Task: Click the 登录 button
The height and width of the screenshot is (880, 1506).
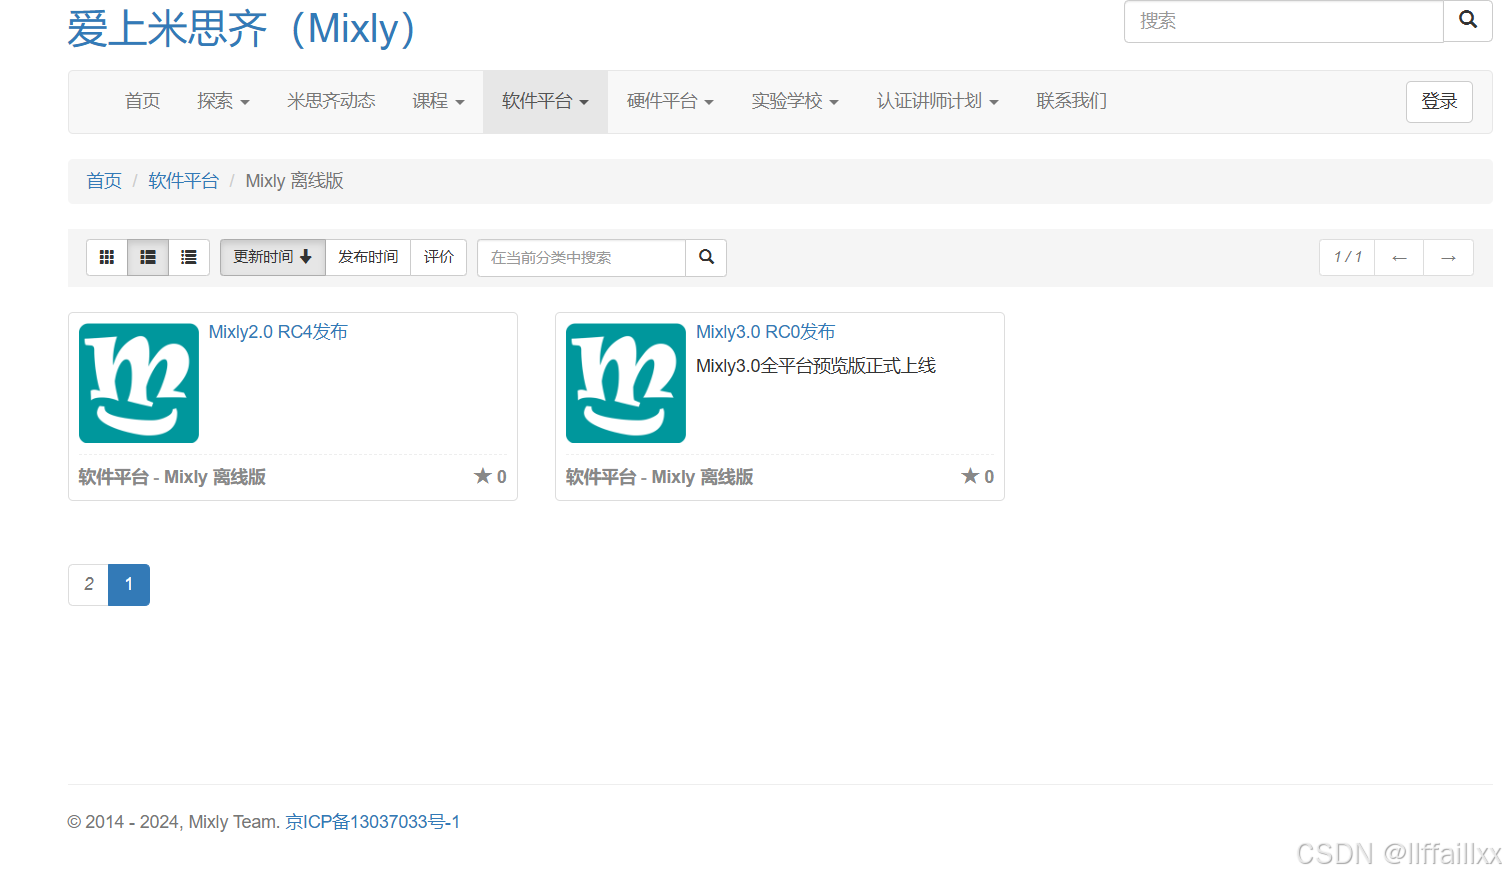Action: click(x=1439, y=101)
